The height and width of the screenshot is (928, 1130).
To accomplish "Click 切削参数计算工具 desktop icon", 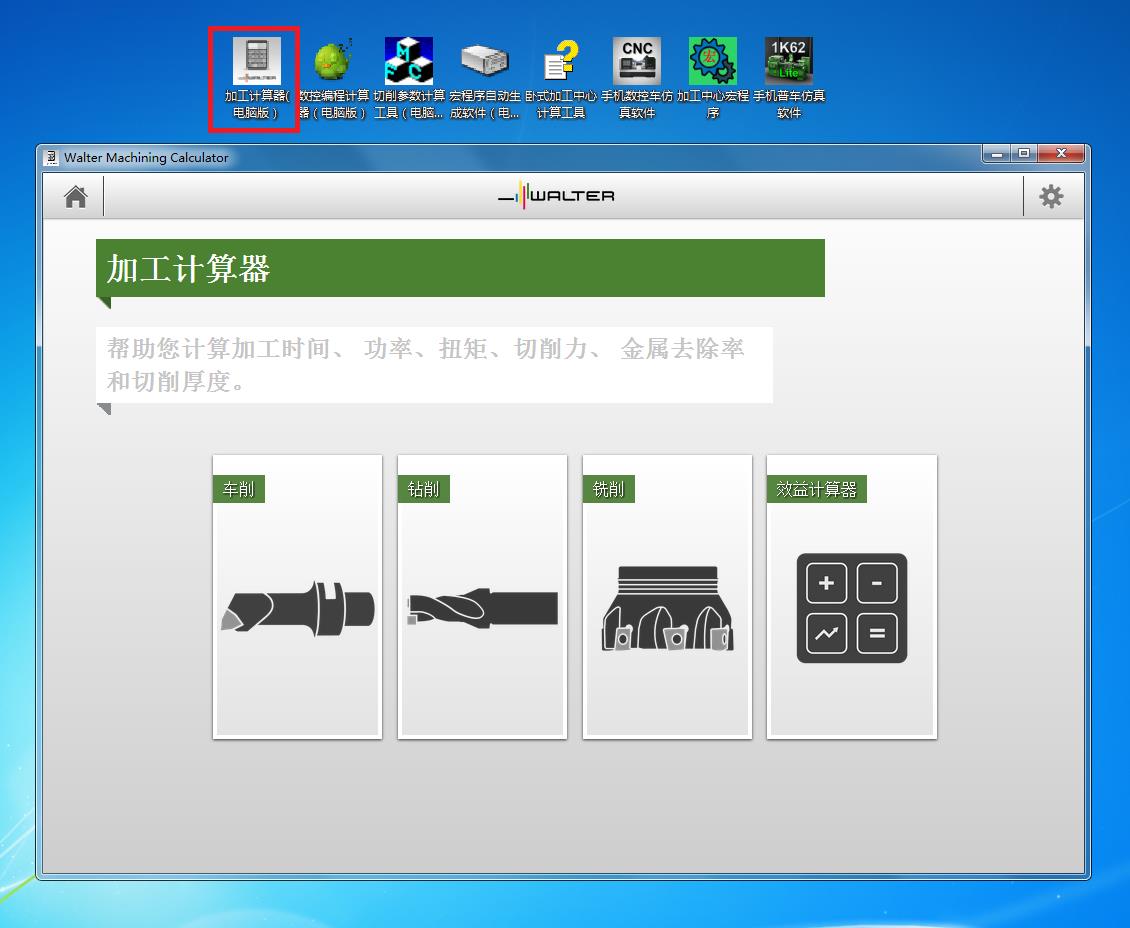I will coord(409,62).
